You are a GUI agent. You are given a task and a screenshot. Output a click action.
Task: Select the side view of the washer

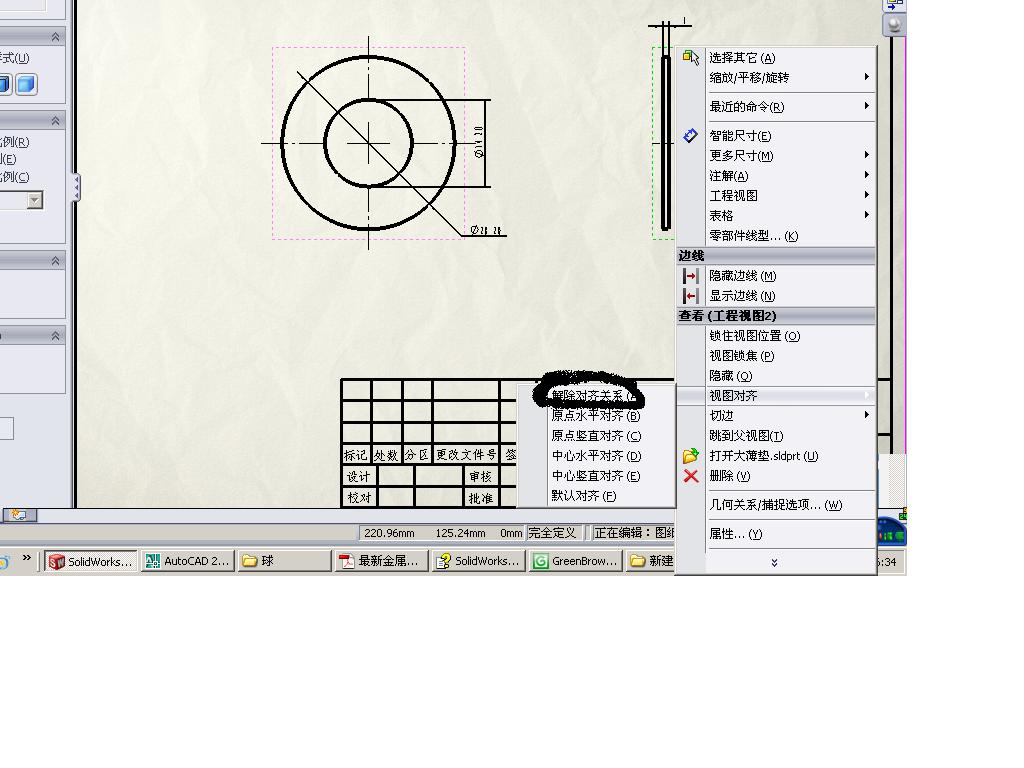665,143
